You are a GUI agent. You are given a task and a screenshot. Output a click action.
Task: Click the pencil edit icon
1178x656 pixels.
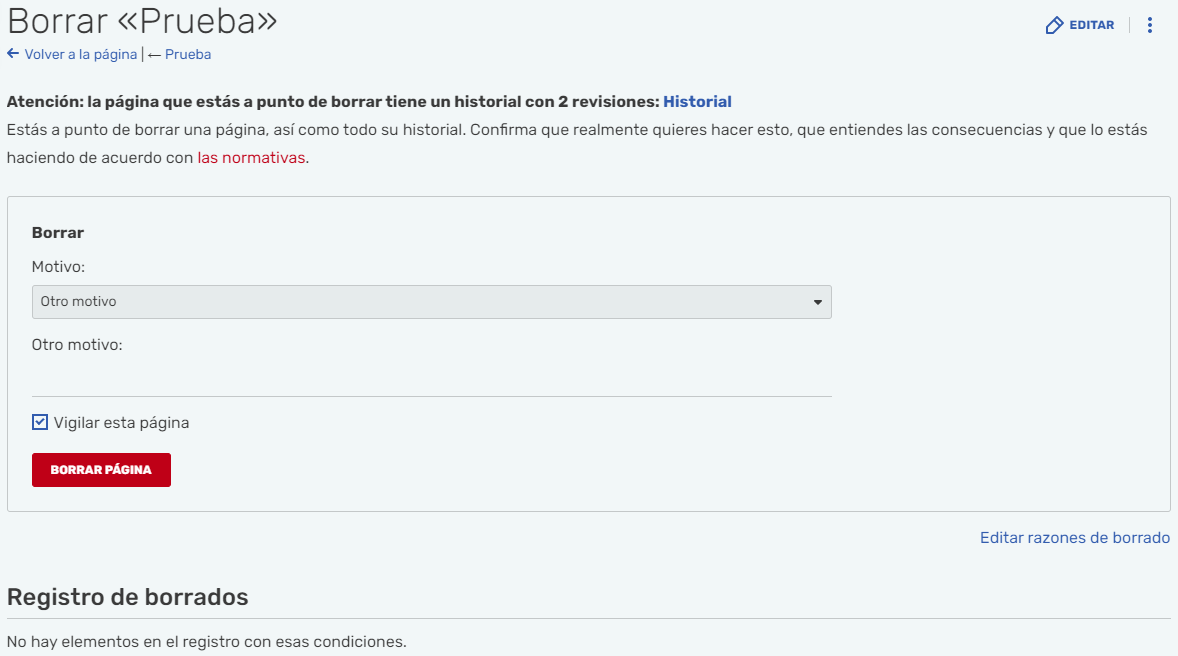(1054, 25)
